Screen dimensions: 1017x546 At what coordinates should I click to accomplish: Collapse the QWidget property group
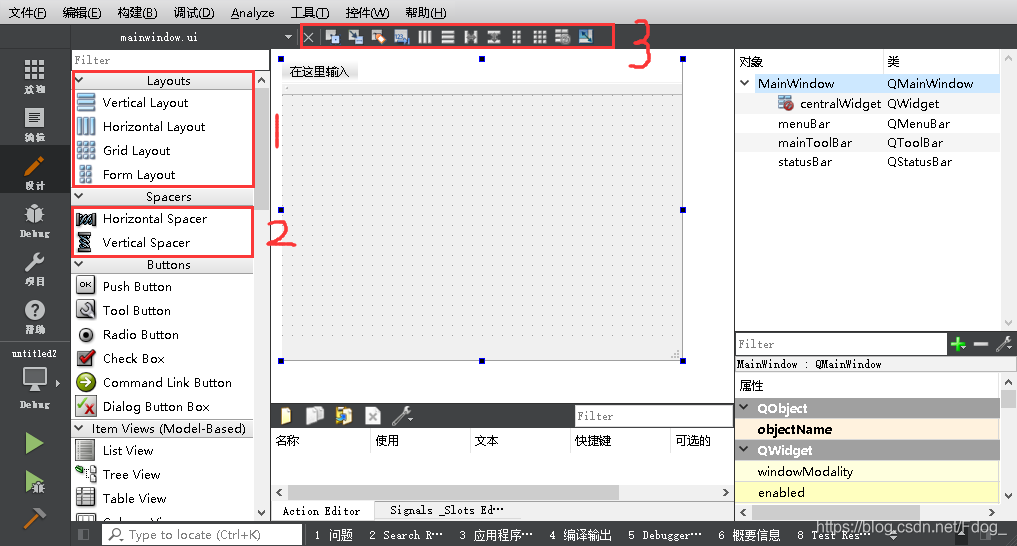tap(744, 450)
